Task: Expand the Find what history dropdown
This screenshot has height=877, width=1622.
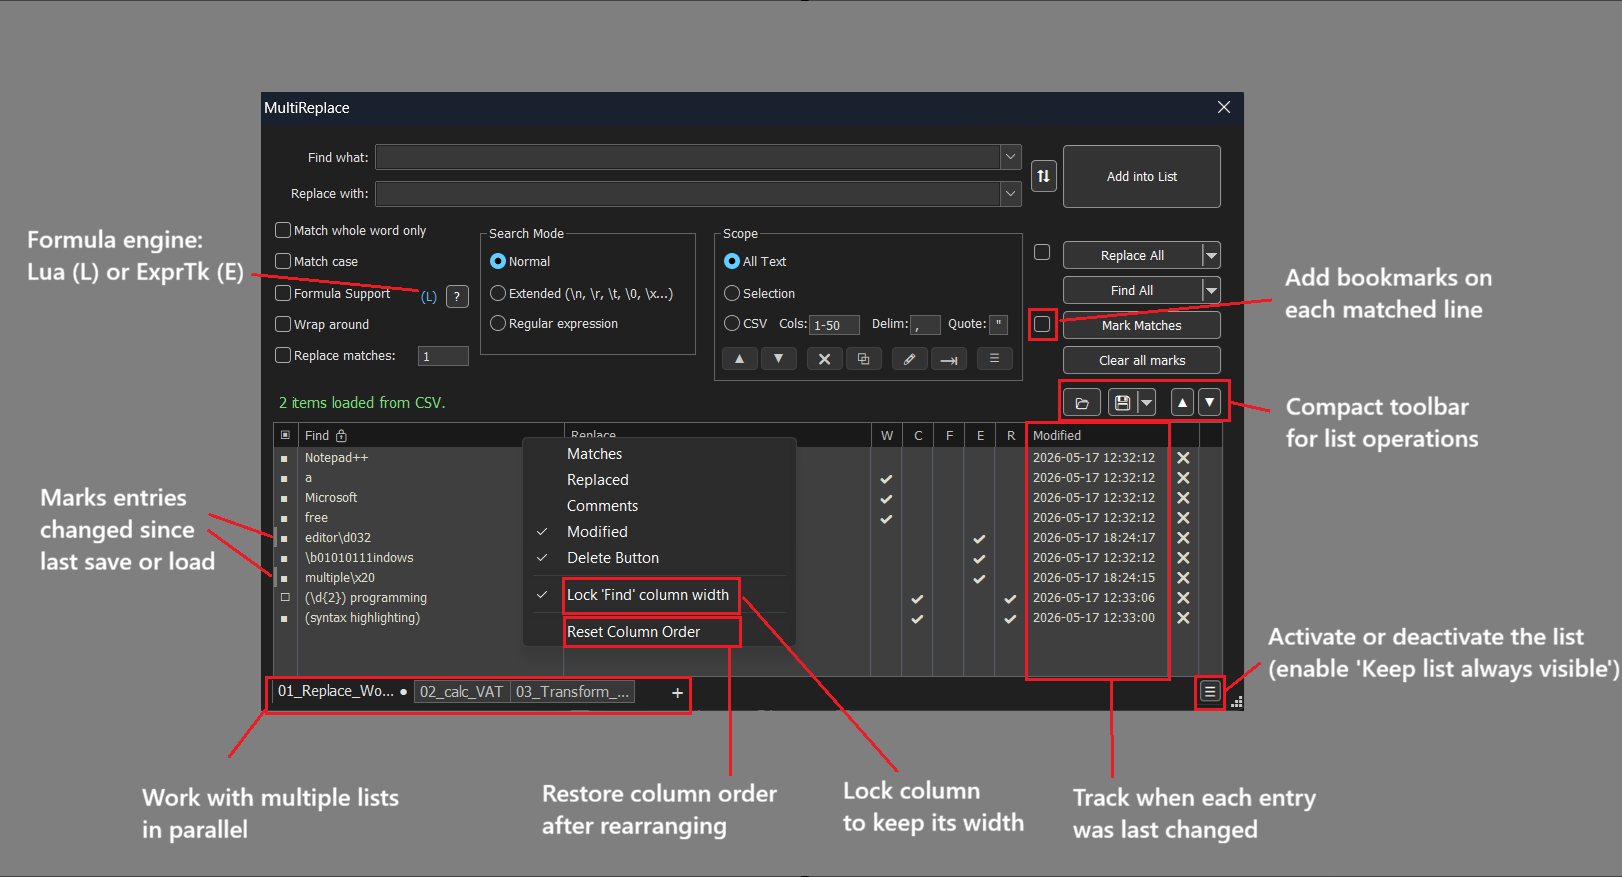Action: coord(1011,157)
